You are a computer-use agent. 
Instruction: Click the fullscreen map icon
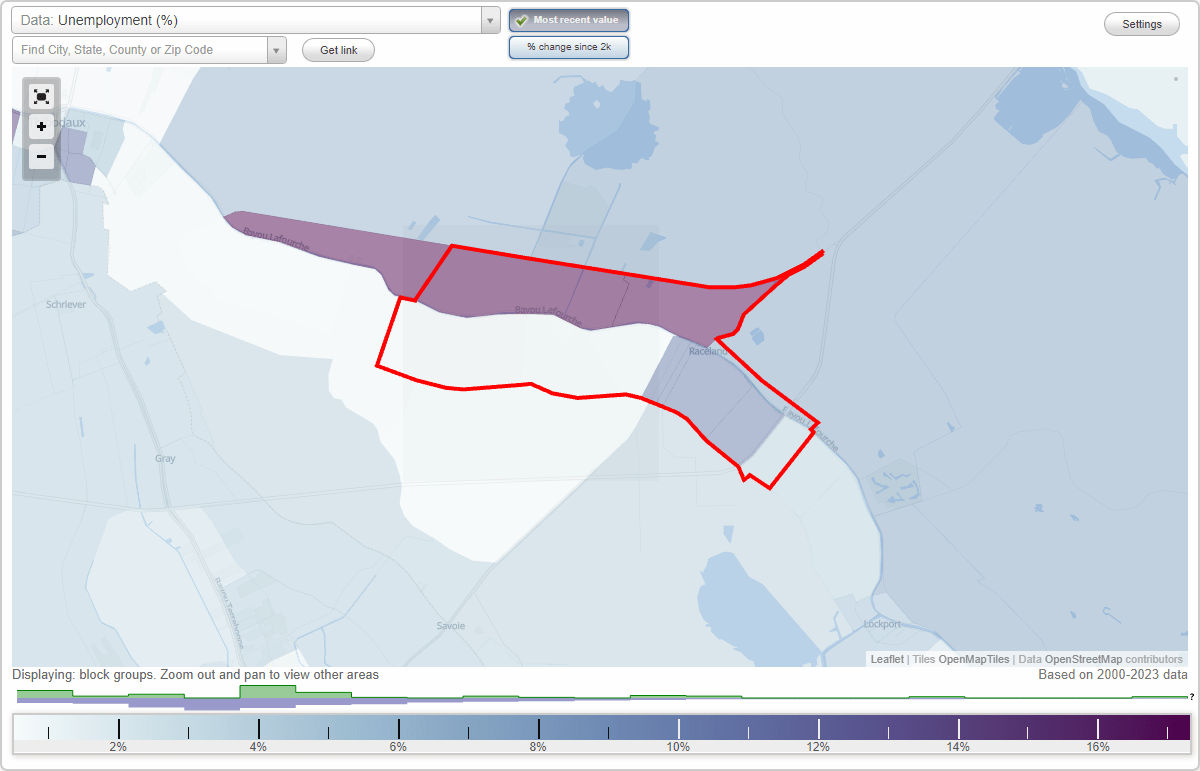(x=41, y=97)
